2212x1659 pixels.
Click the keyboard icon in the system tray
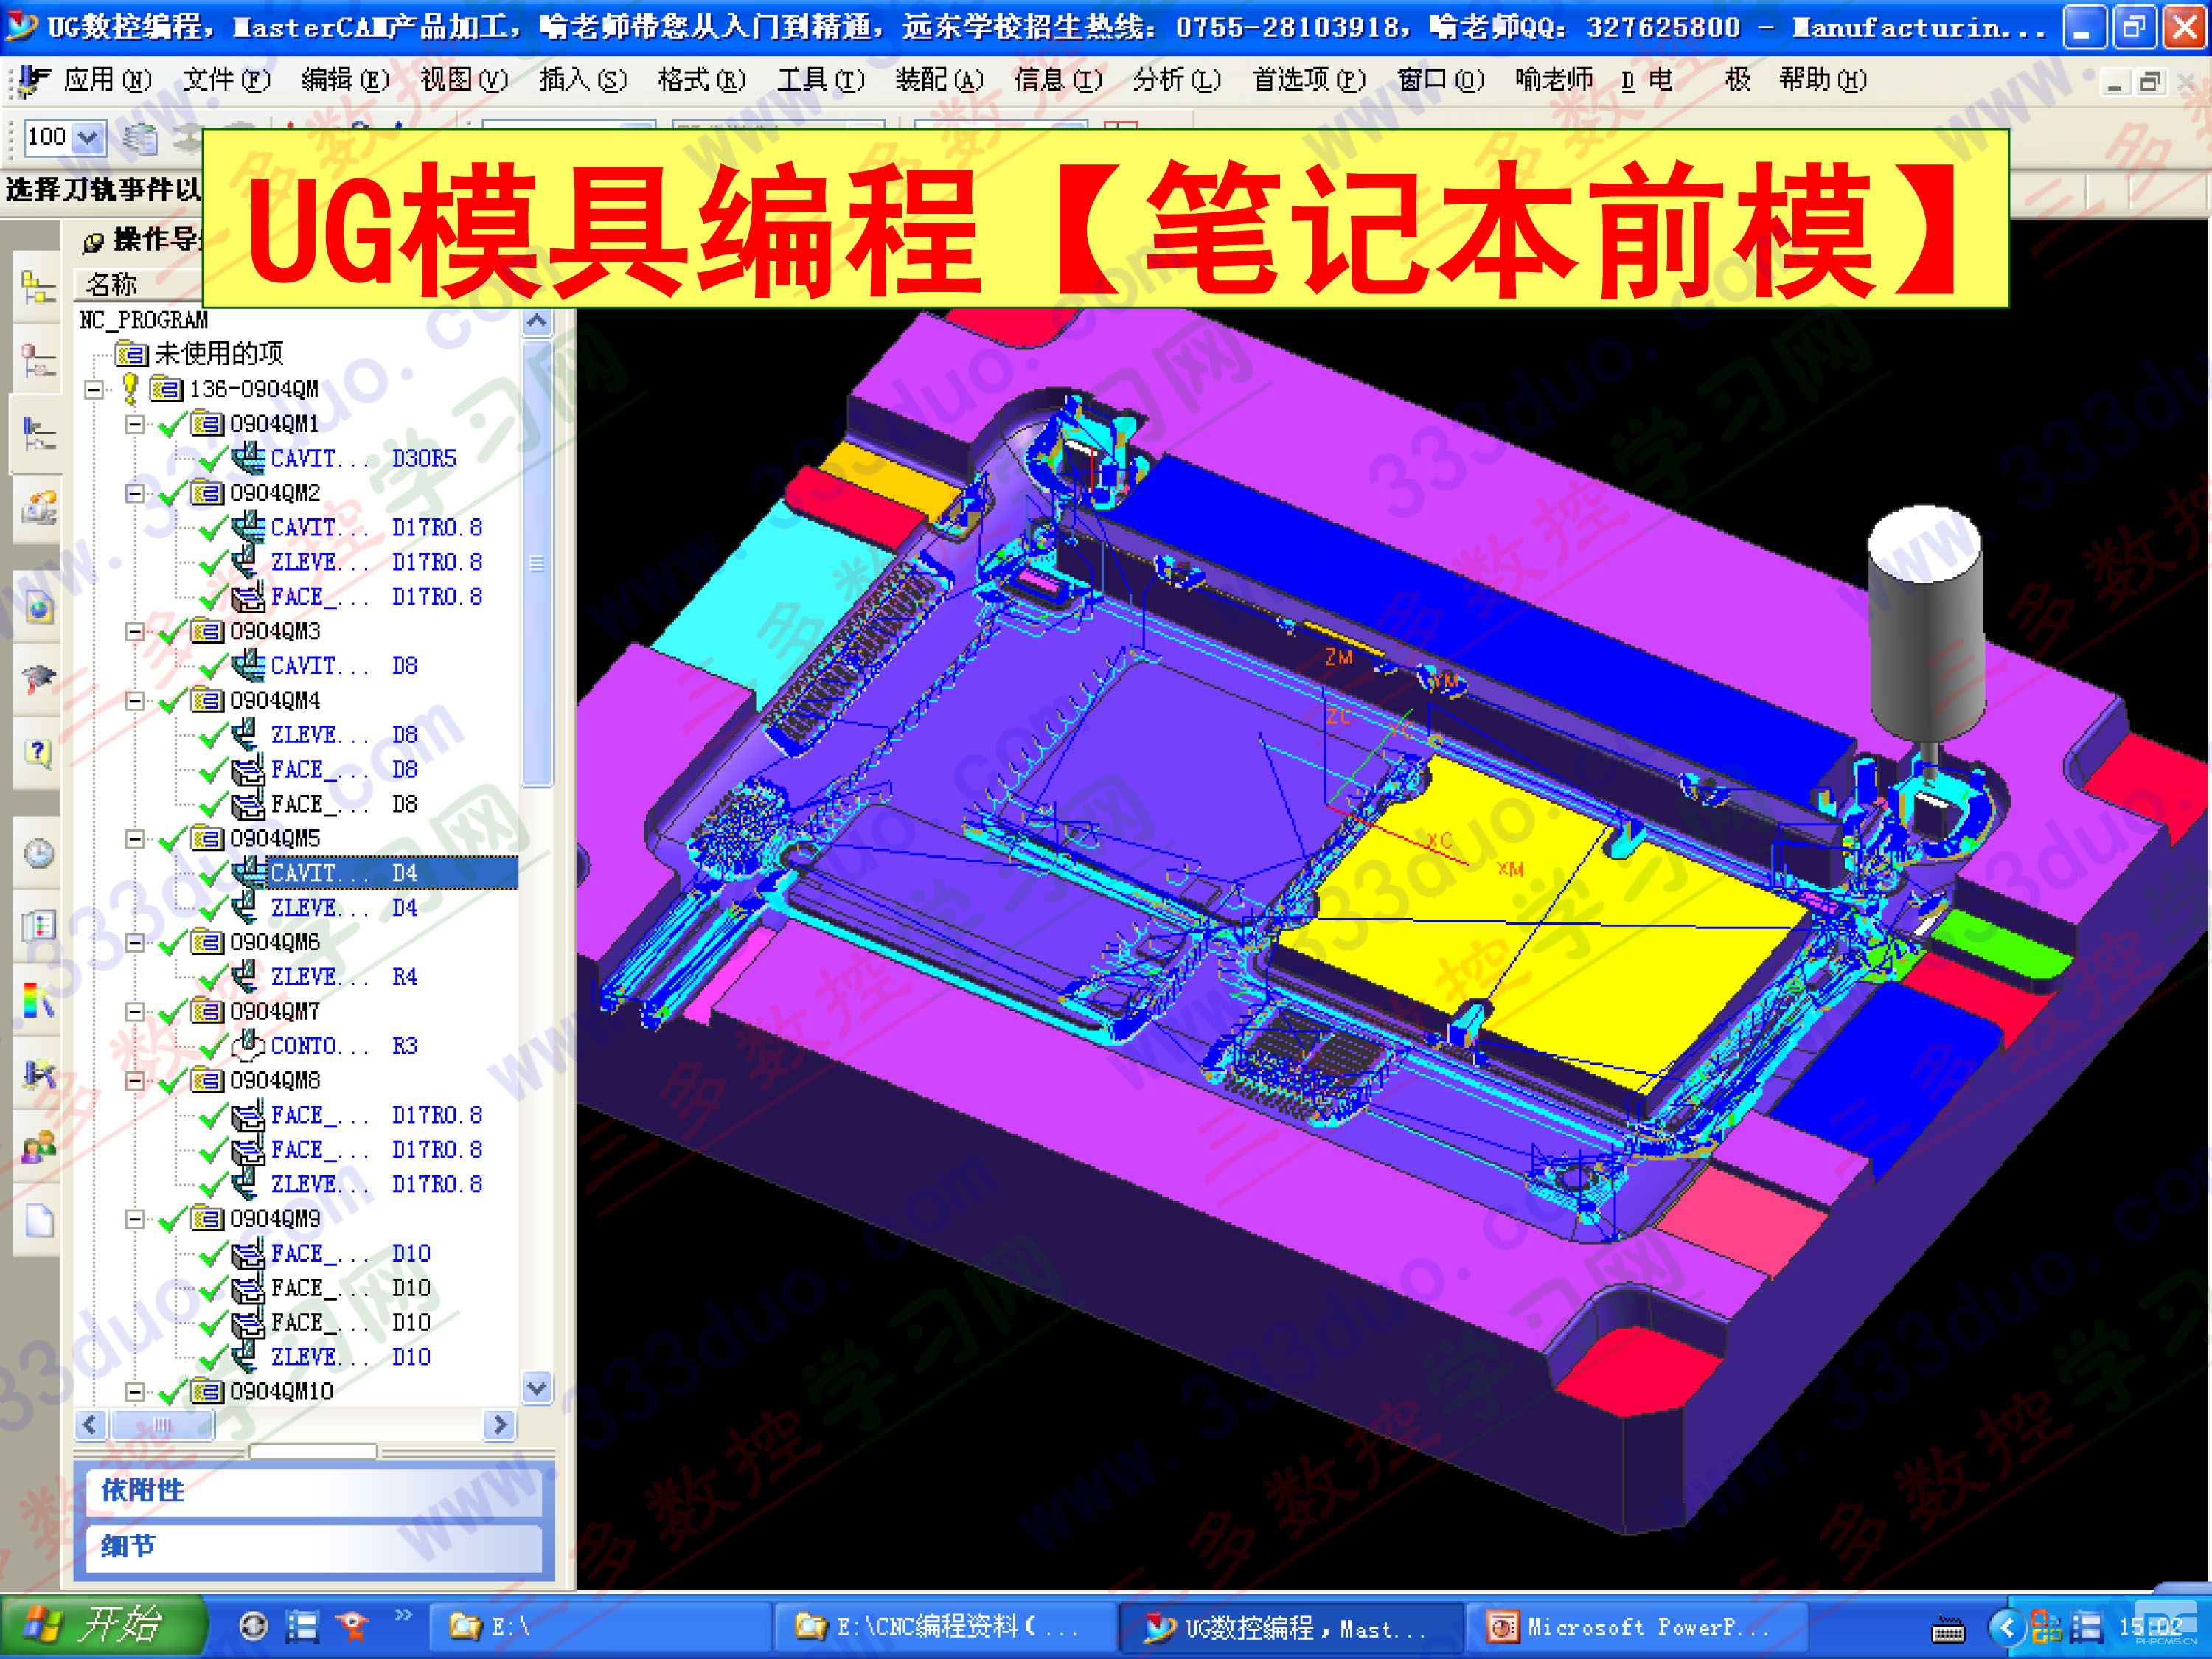tap(1947, 1631)
